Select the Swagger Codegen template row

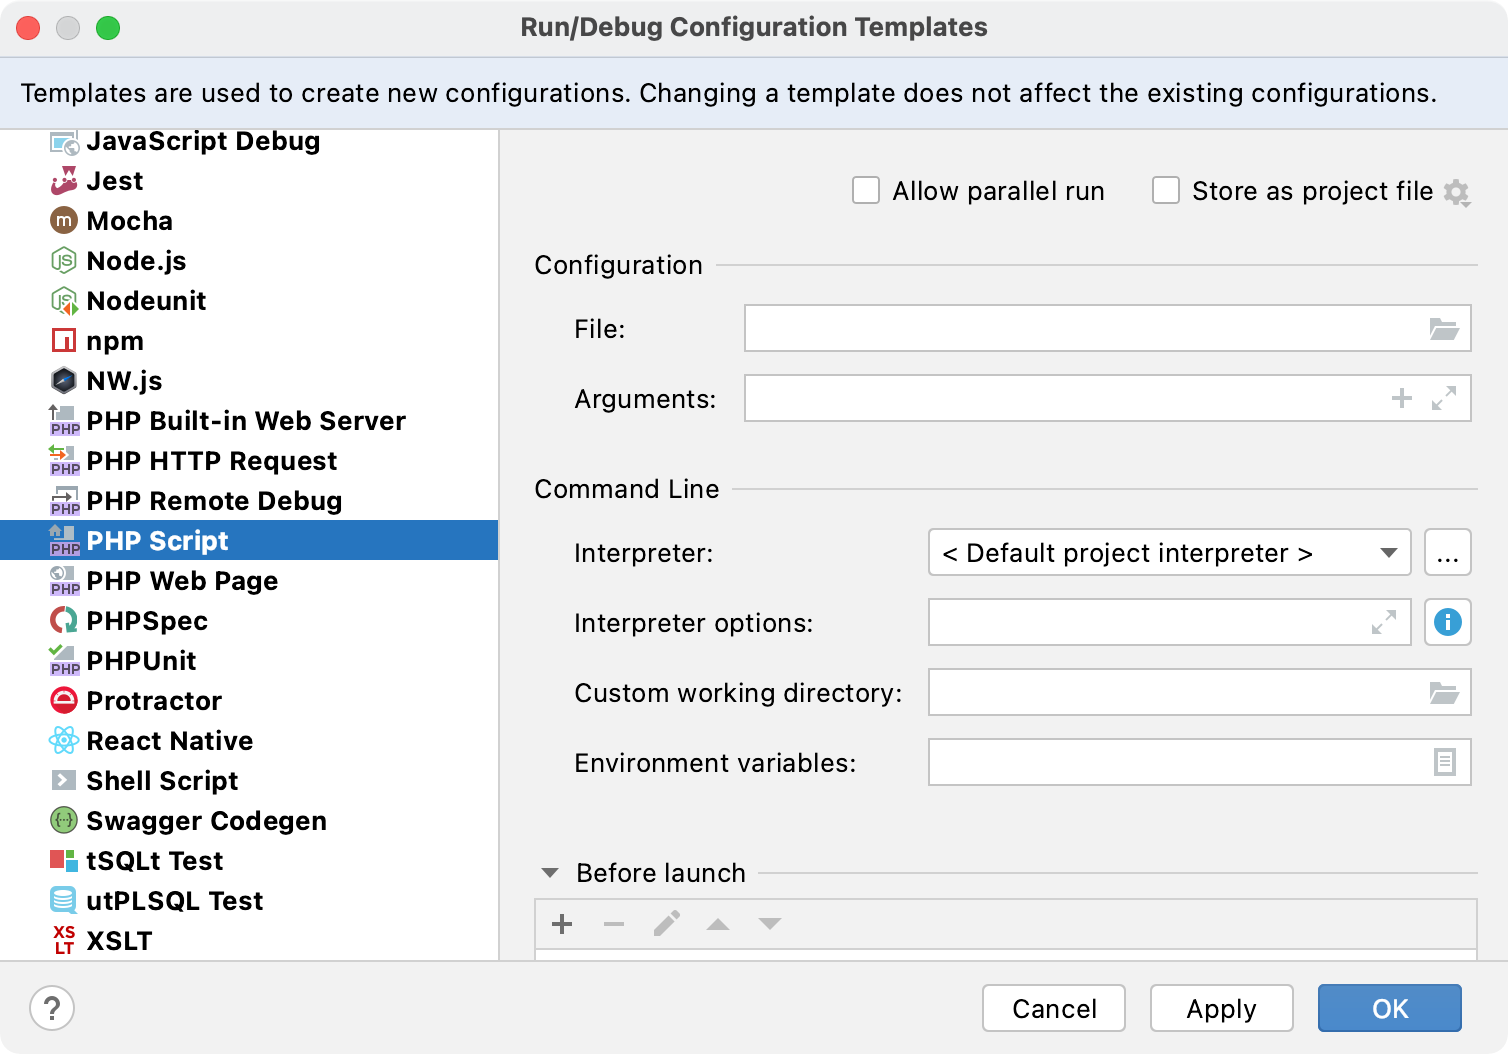click(x=249, y=821)
